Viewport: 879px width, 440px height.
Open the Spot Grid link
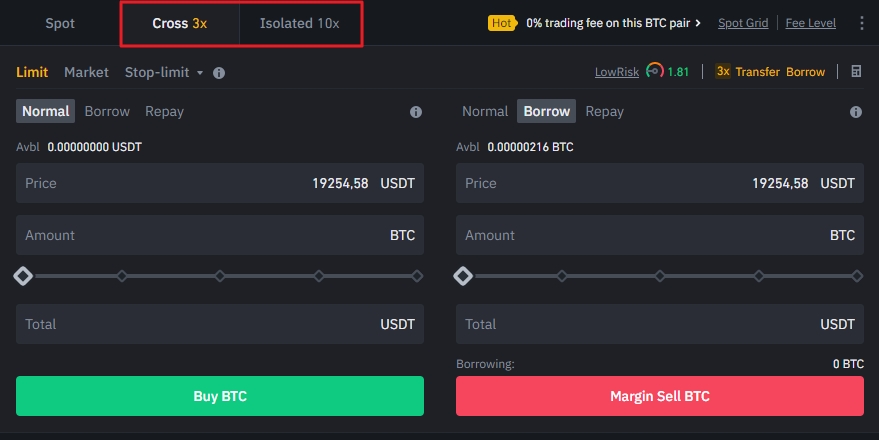743,23
